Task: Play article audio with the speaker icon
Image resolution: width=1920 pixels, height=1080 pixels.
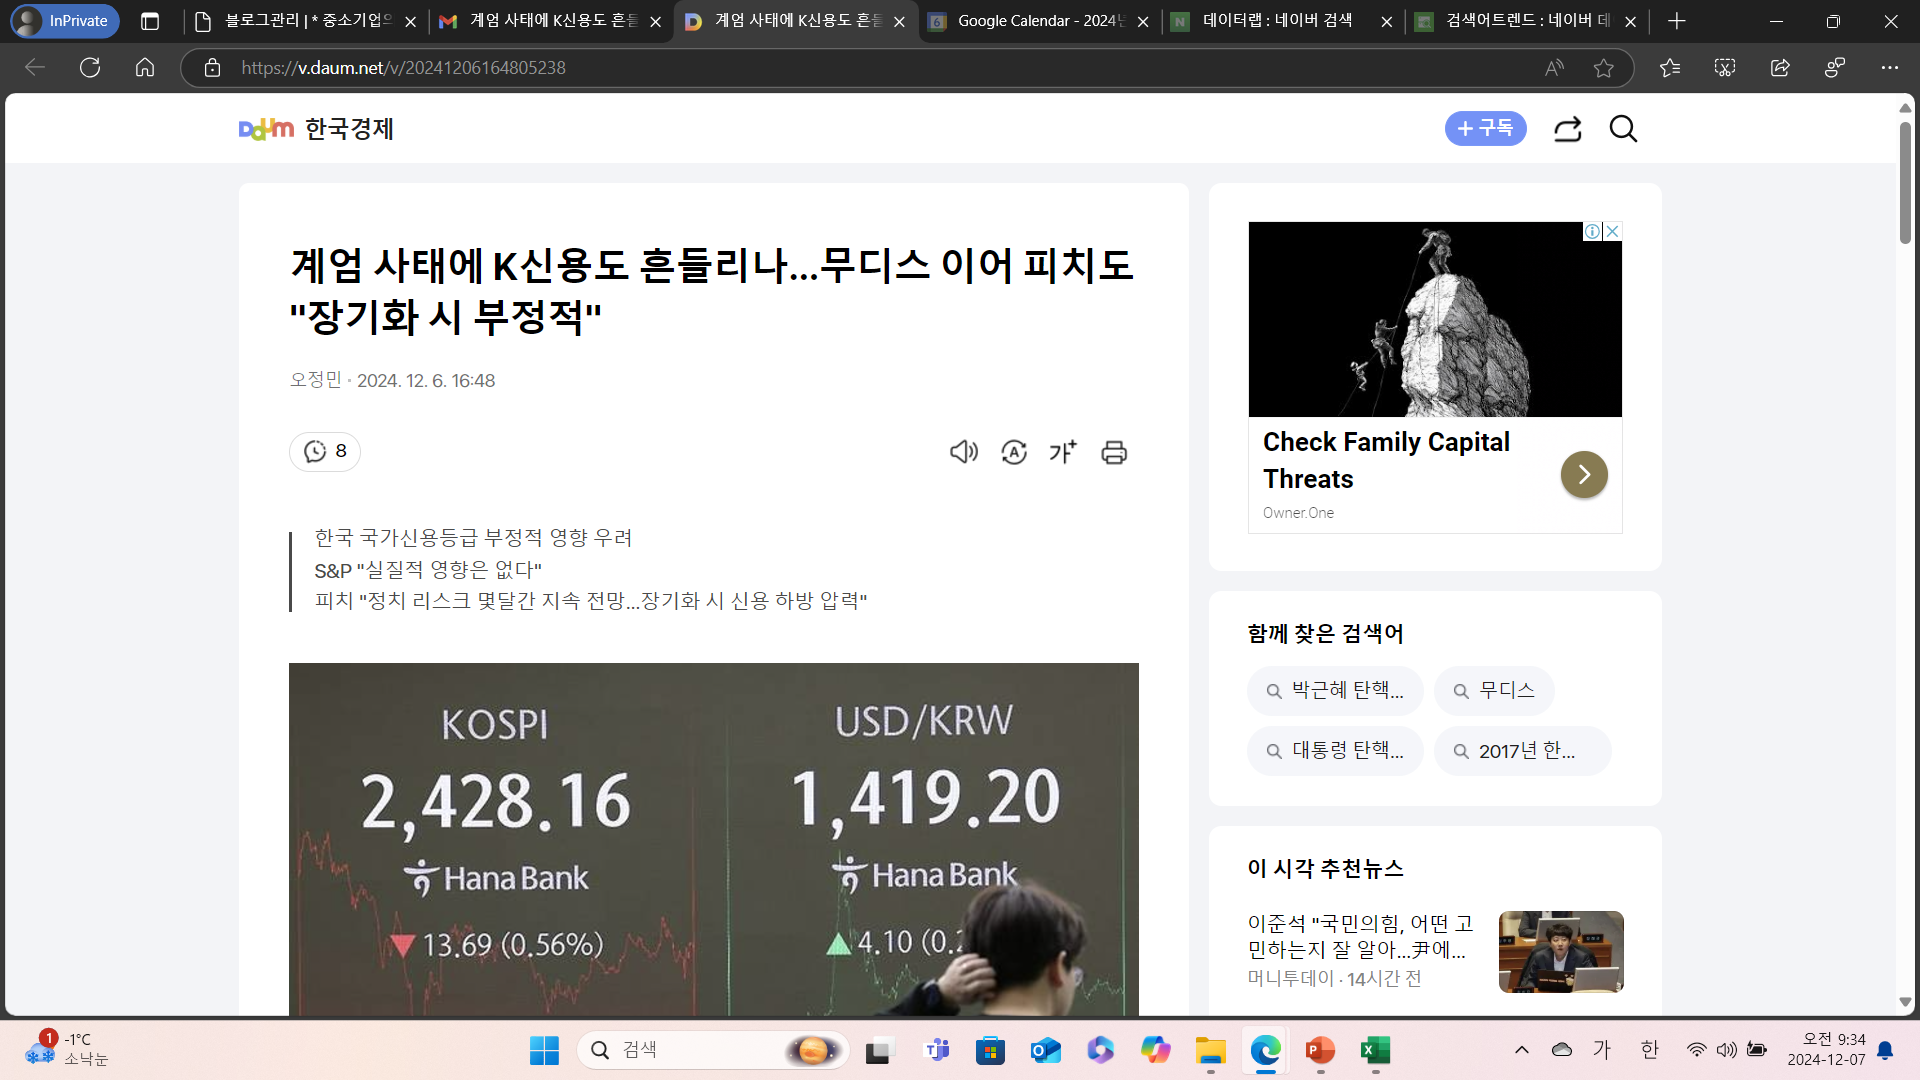Action: pos(963,452)
